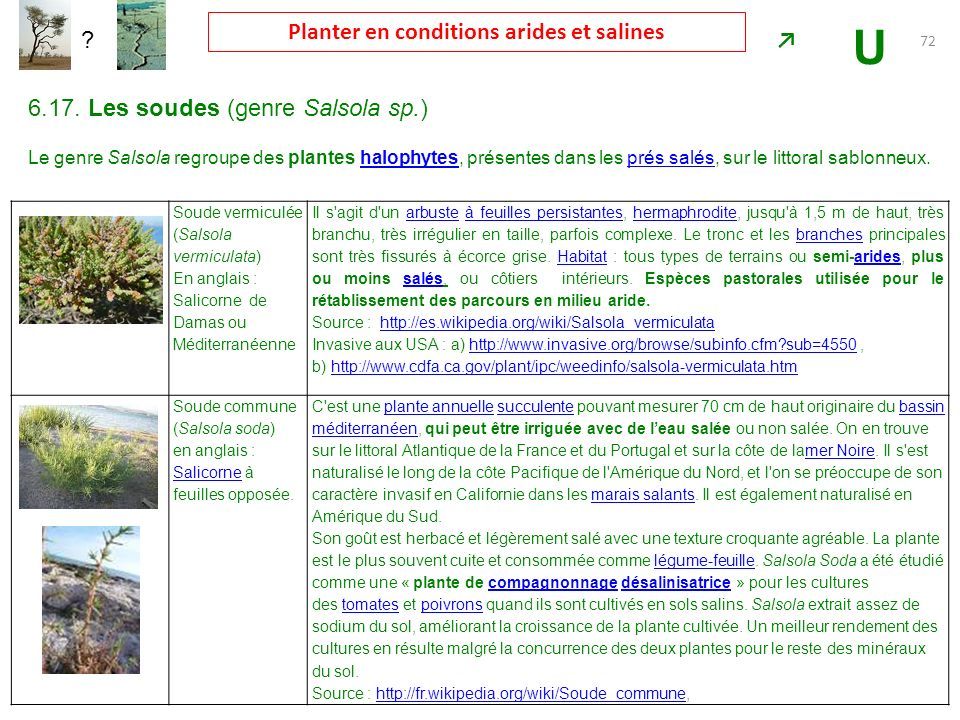The image size is (960, 720).
Task: Open the prés salés link
Action: pos(670,158)
